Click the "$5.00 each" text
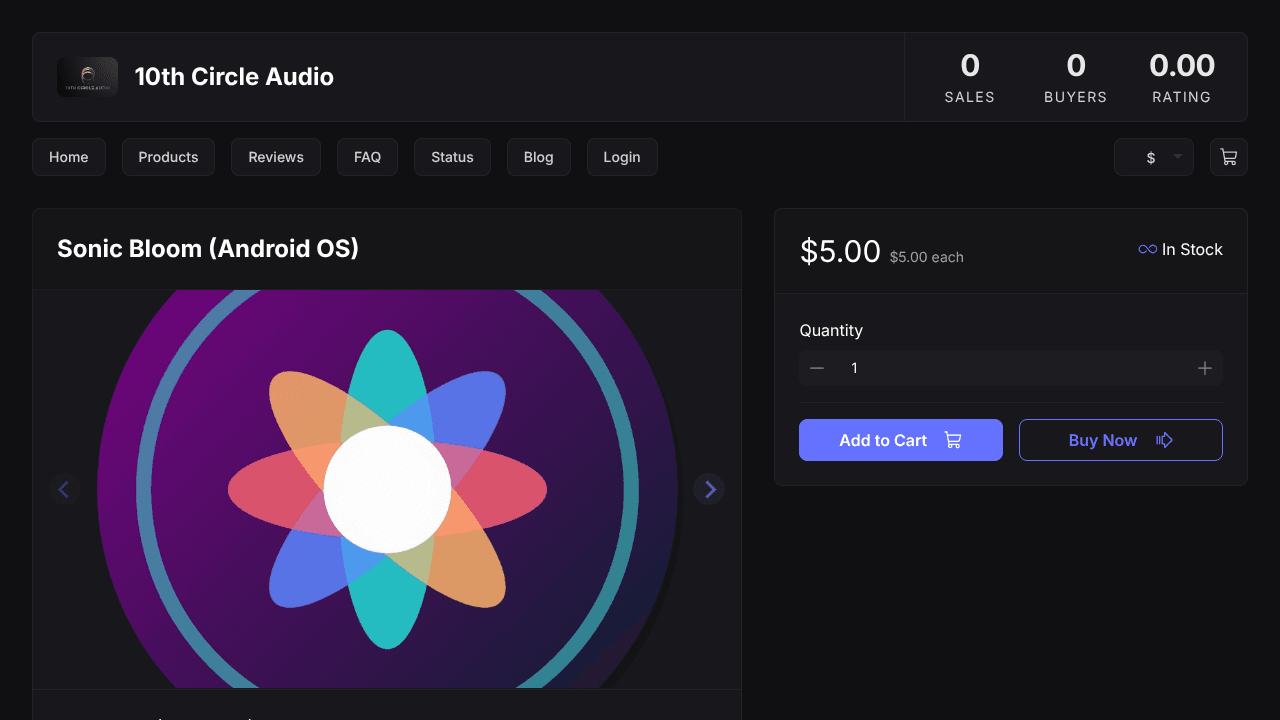Viewport: 1280px width, 720px height. click(927, 257)
